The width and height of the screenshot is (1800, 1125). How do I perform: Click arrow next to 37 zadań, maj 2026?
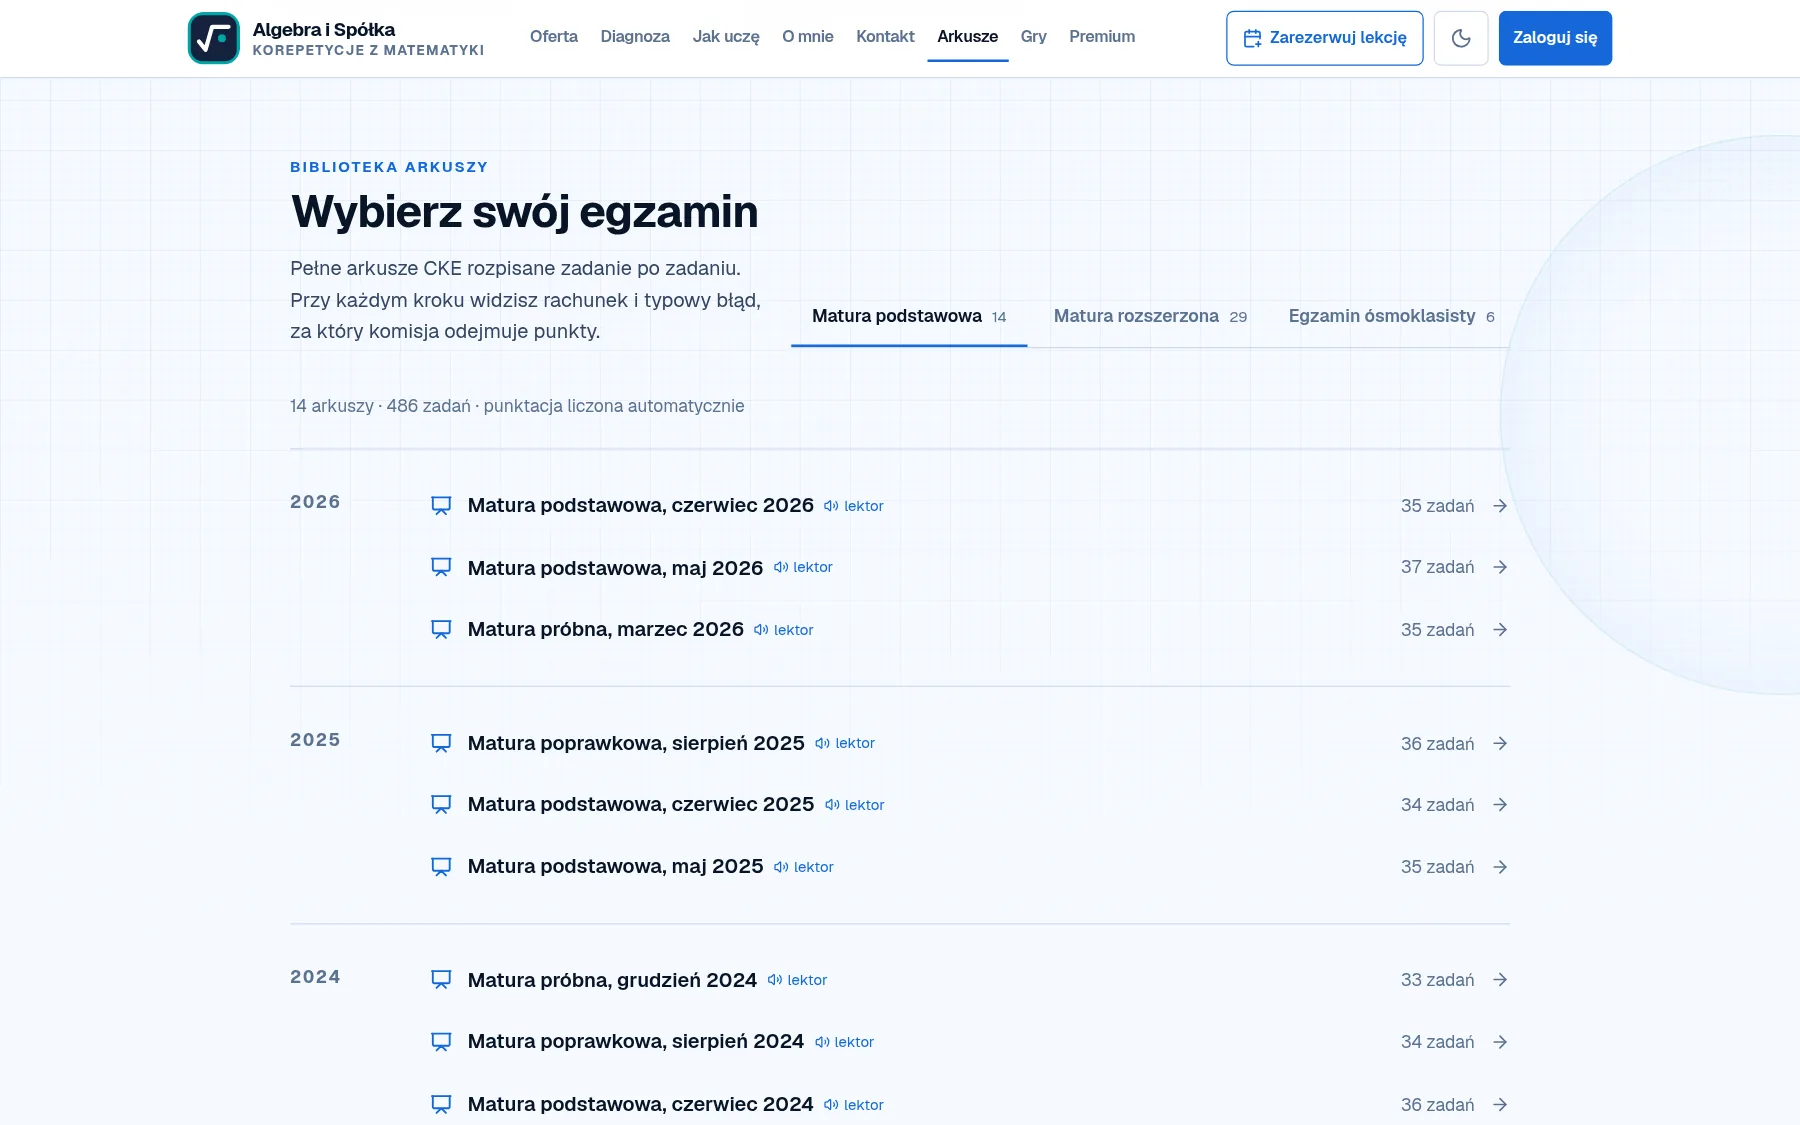[1500, 567]
